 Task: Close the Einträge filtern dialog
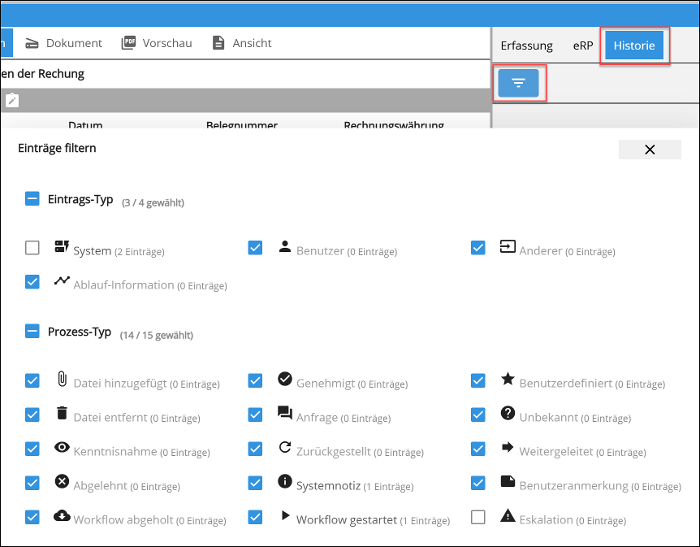point(650,150)
